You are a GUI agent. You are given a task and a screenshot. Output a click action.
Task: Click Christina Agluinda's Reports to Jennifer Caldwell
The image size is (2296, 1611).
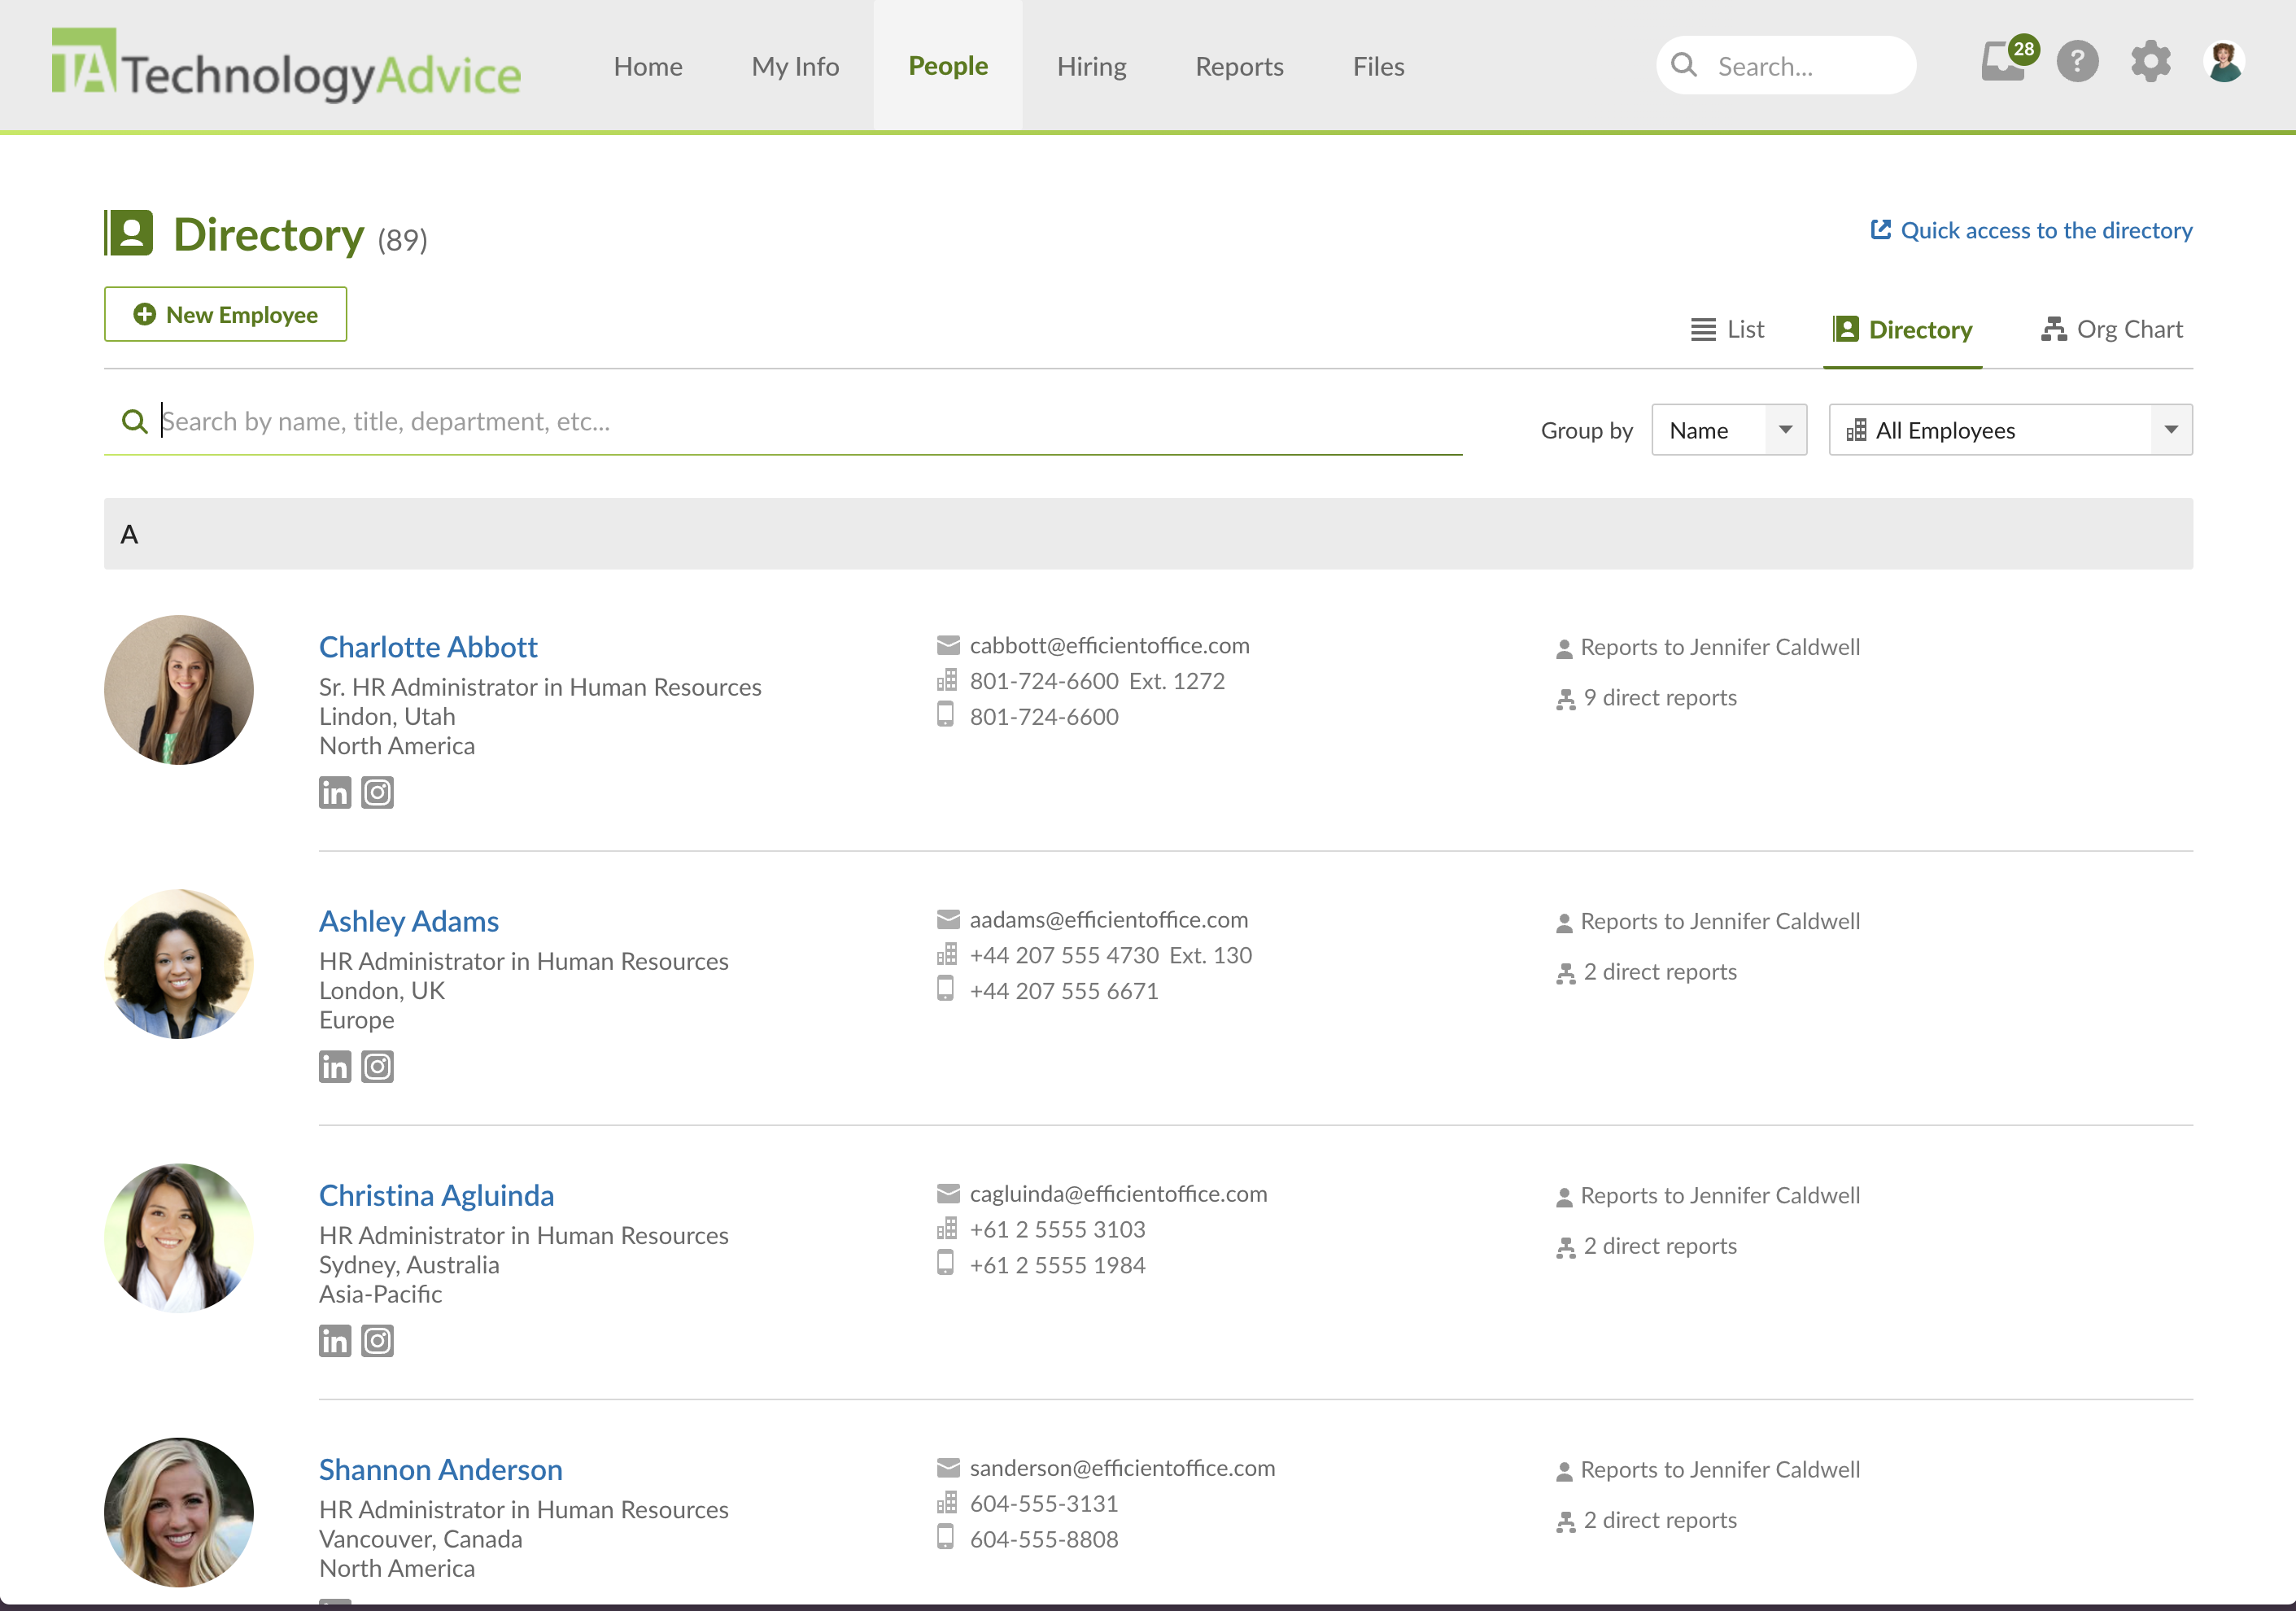[x=1720, y=1196]
